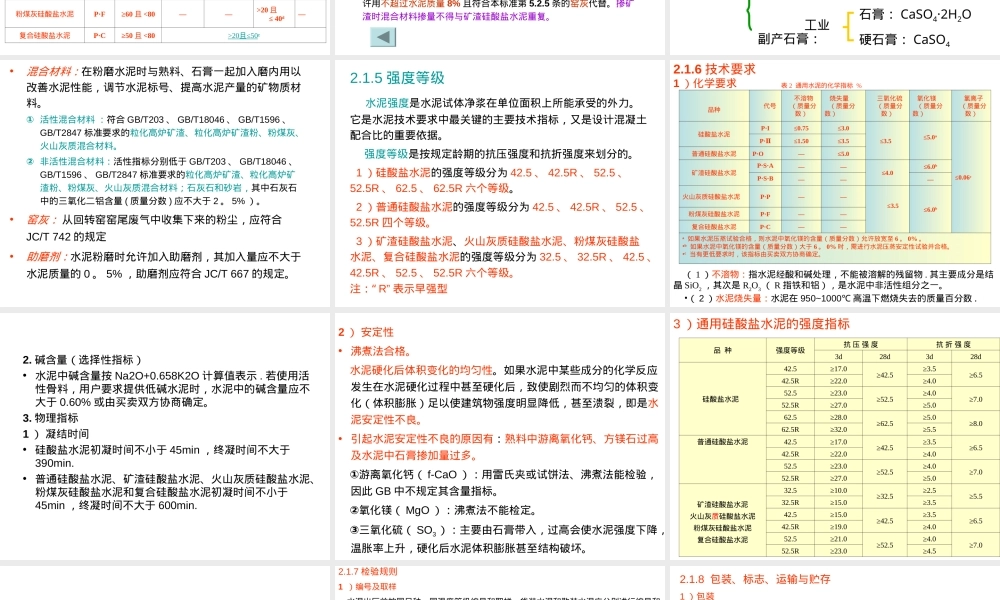Click the 1）编号及取样 subheading
1000x600 pixels.
pyautogui.click(x=367, y=587)
